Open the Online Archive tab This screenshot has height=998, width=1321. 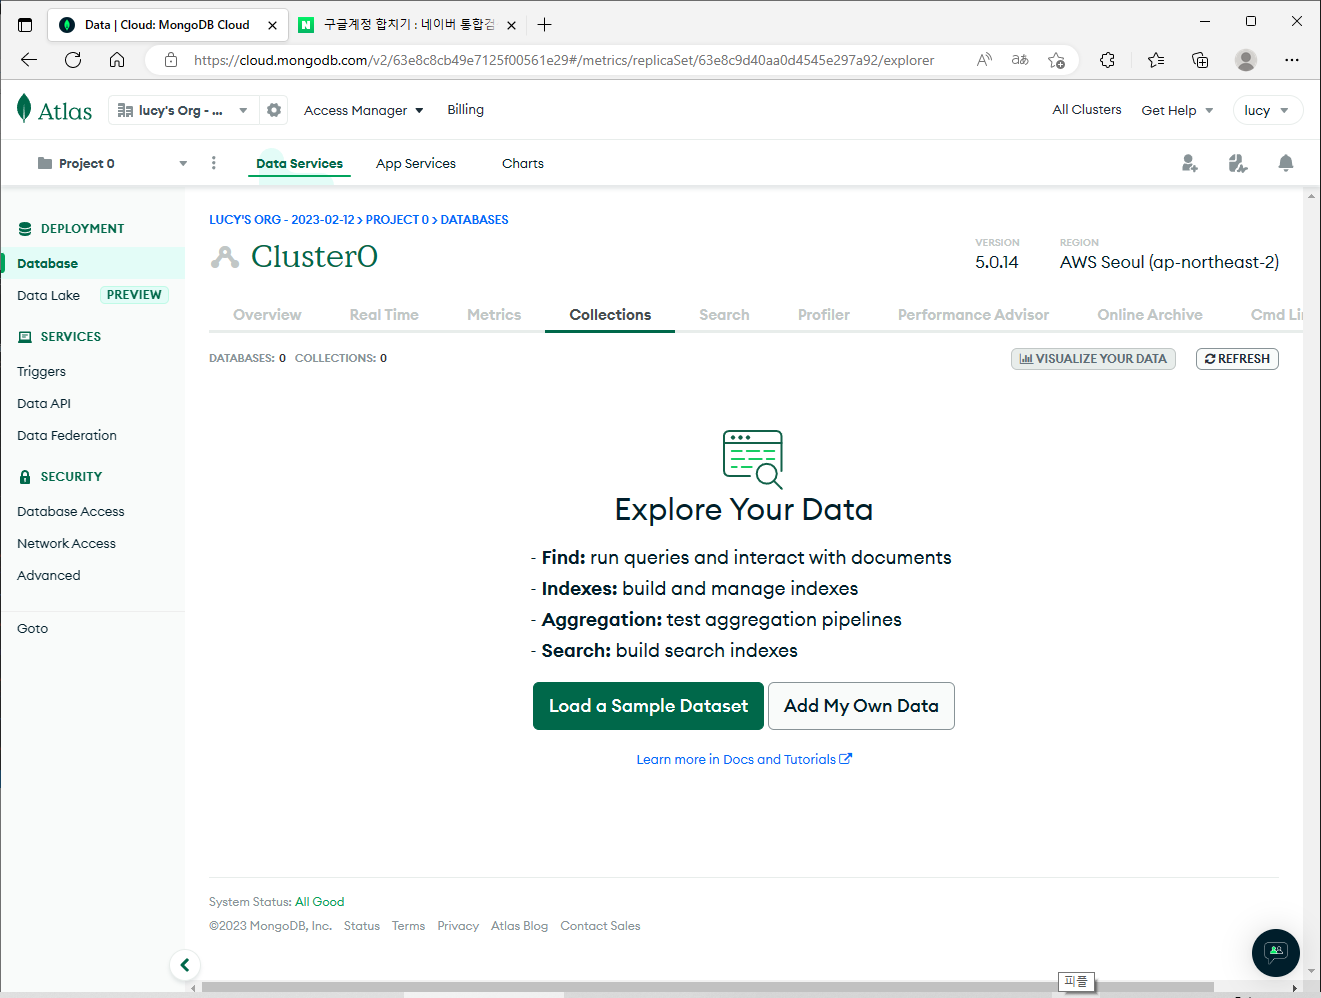pos(1150,314)
